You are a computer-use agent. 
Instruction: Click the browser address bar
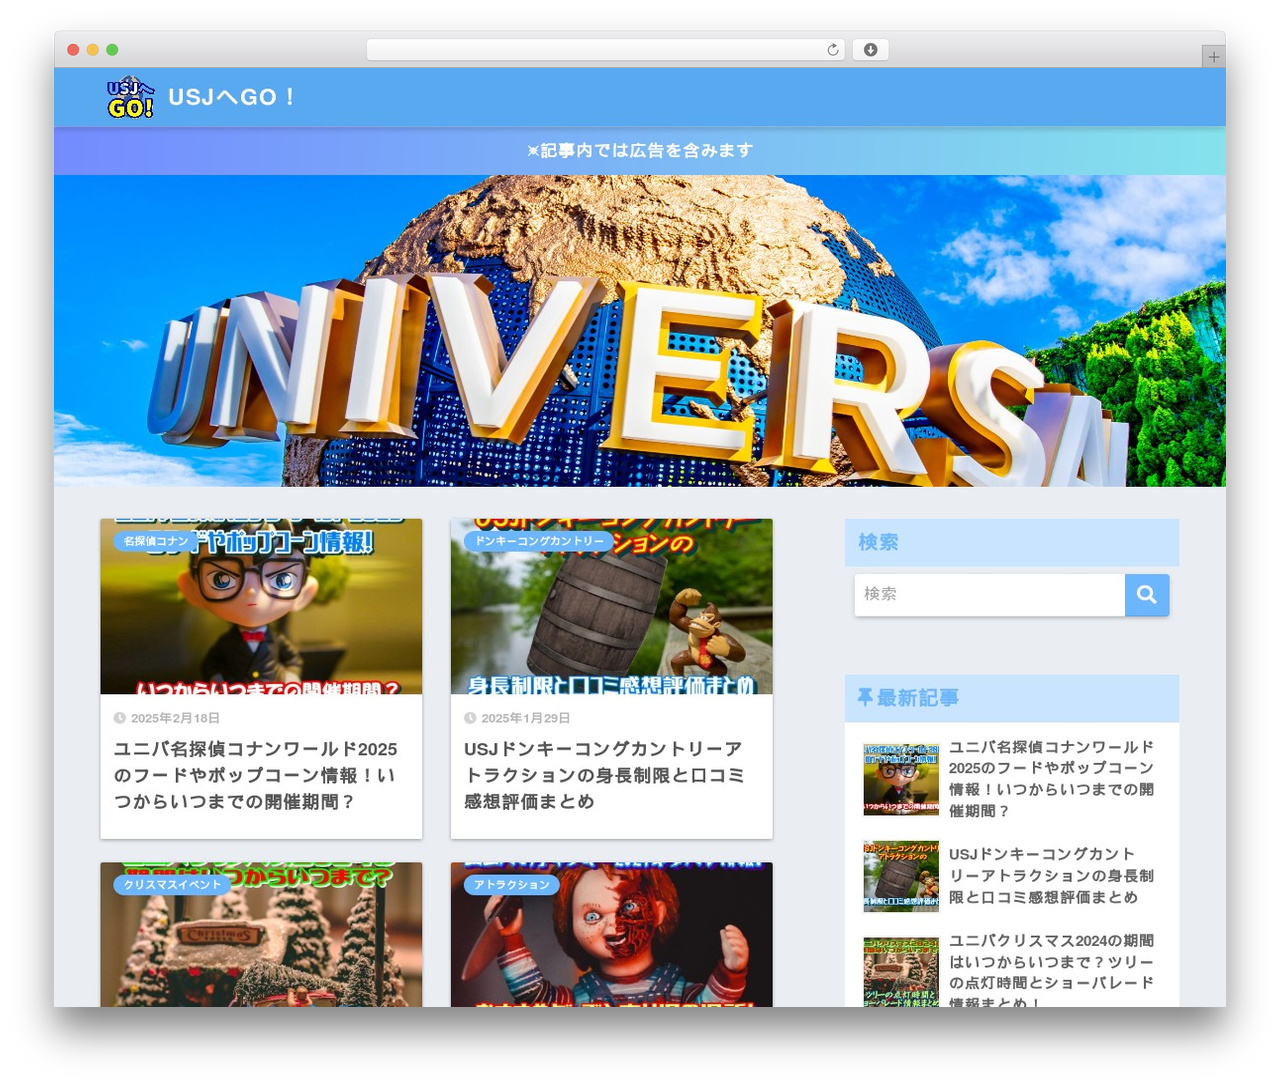[605, 50]
